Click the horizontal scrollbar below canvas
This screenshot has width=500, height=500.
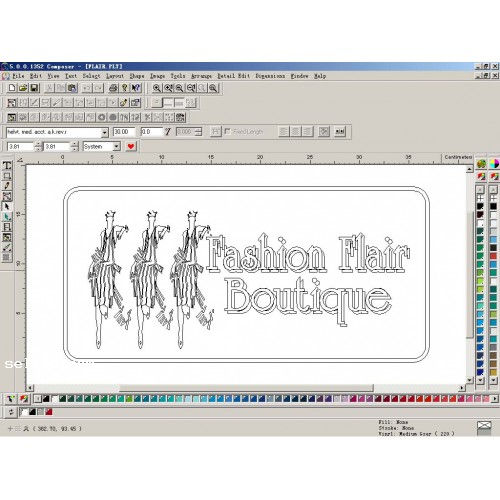click(245, 388)
